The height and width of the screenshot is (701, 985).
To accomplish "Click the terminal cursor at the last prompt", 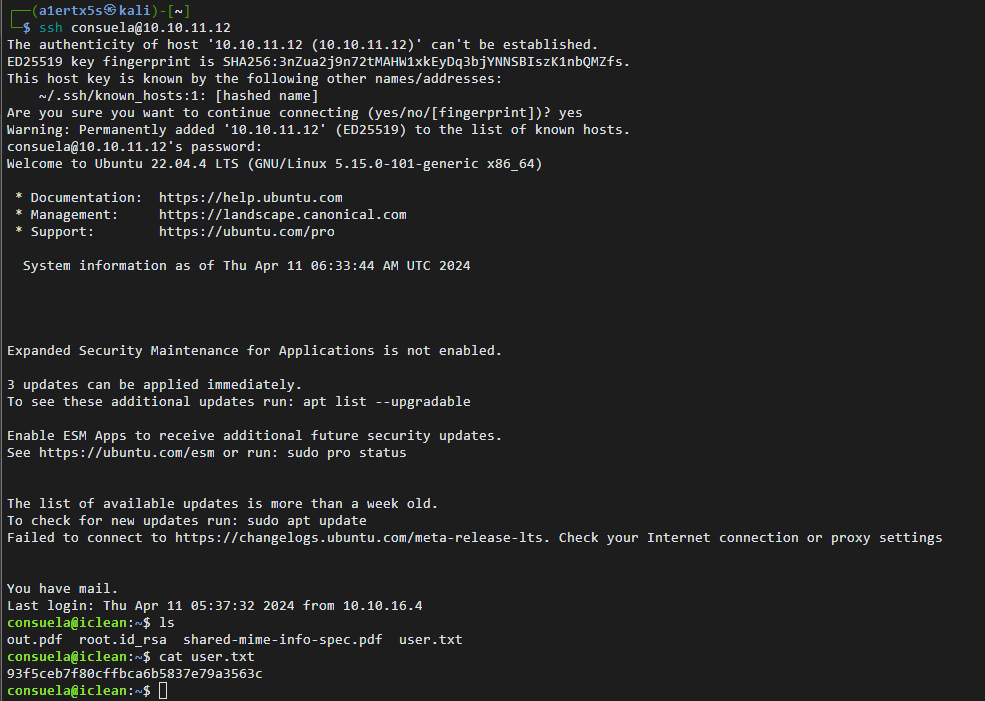I will coord(163,690).
